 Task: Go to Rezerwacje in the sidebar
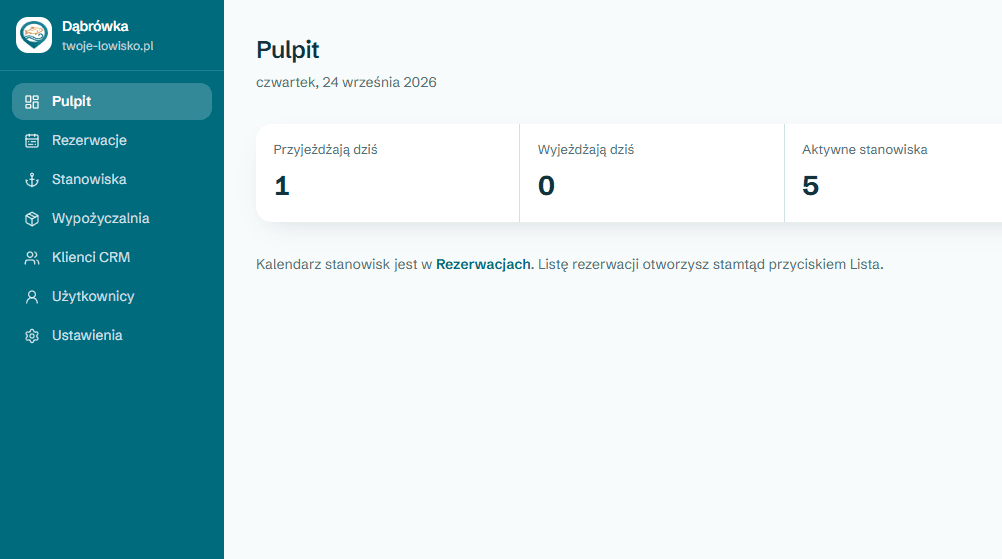tap(112, 141)
